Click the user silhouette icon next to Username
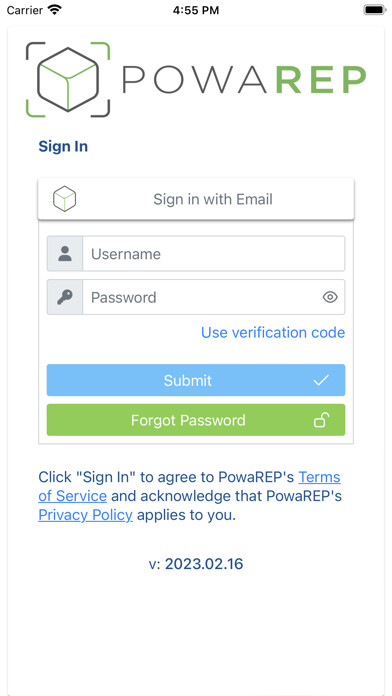392x696 pixels. (x=65, y=253)
